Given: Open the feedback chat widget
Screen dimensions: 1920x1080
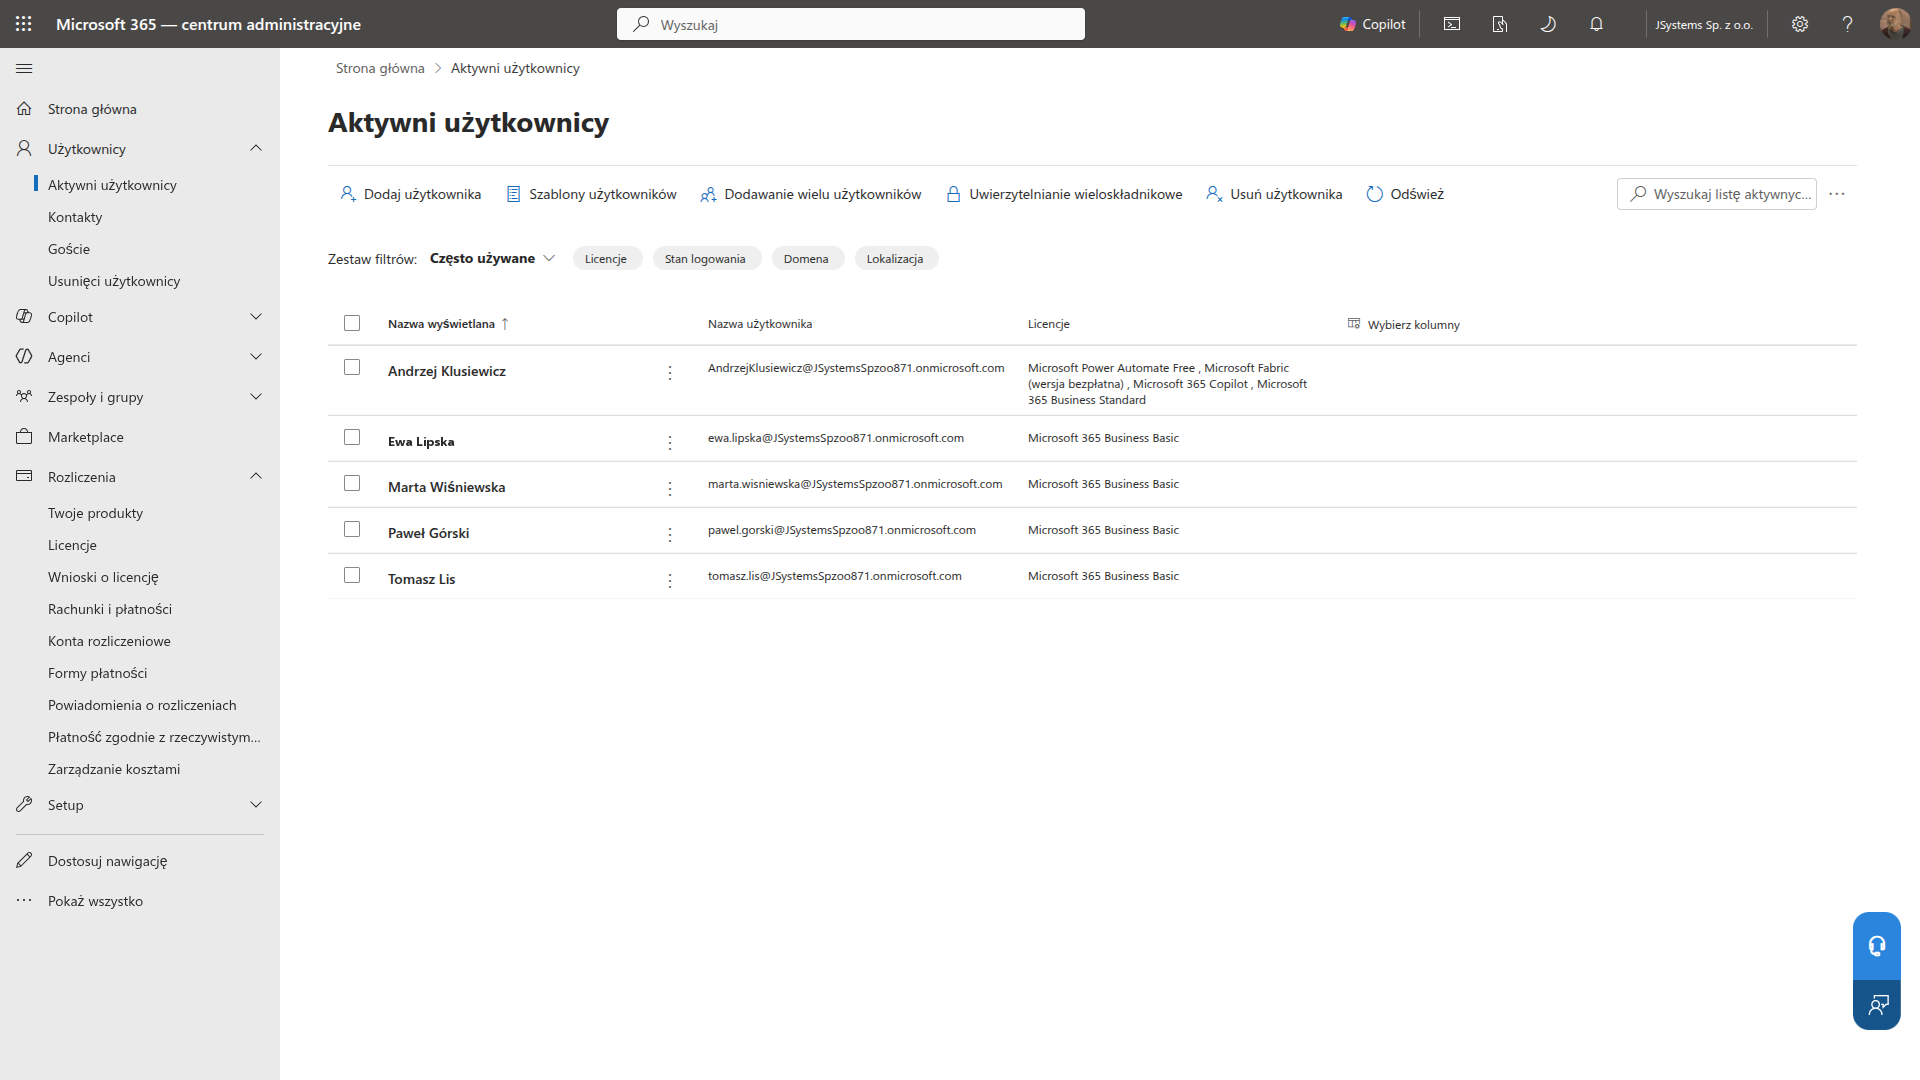Looking at the screenshot, I should tap(1877, 1005).
